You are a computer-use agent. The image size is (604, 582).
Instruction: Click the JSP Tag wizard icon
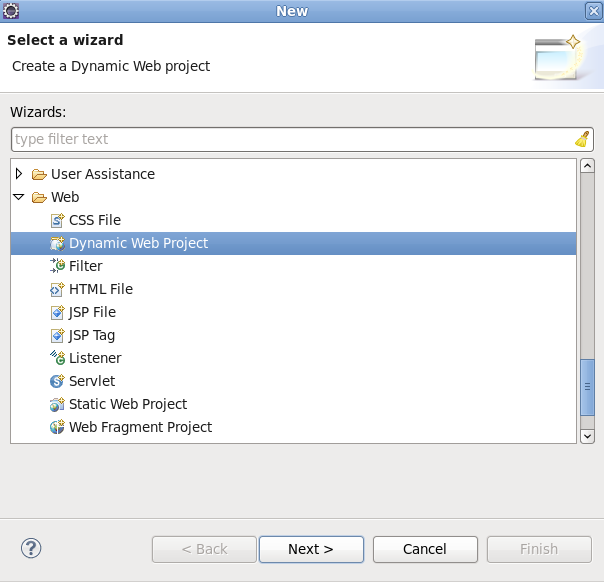click(x=57, y=335)
